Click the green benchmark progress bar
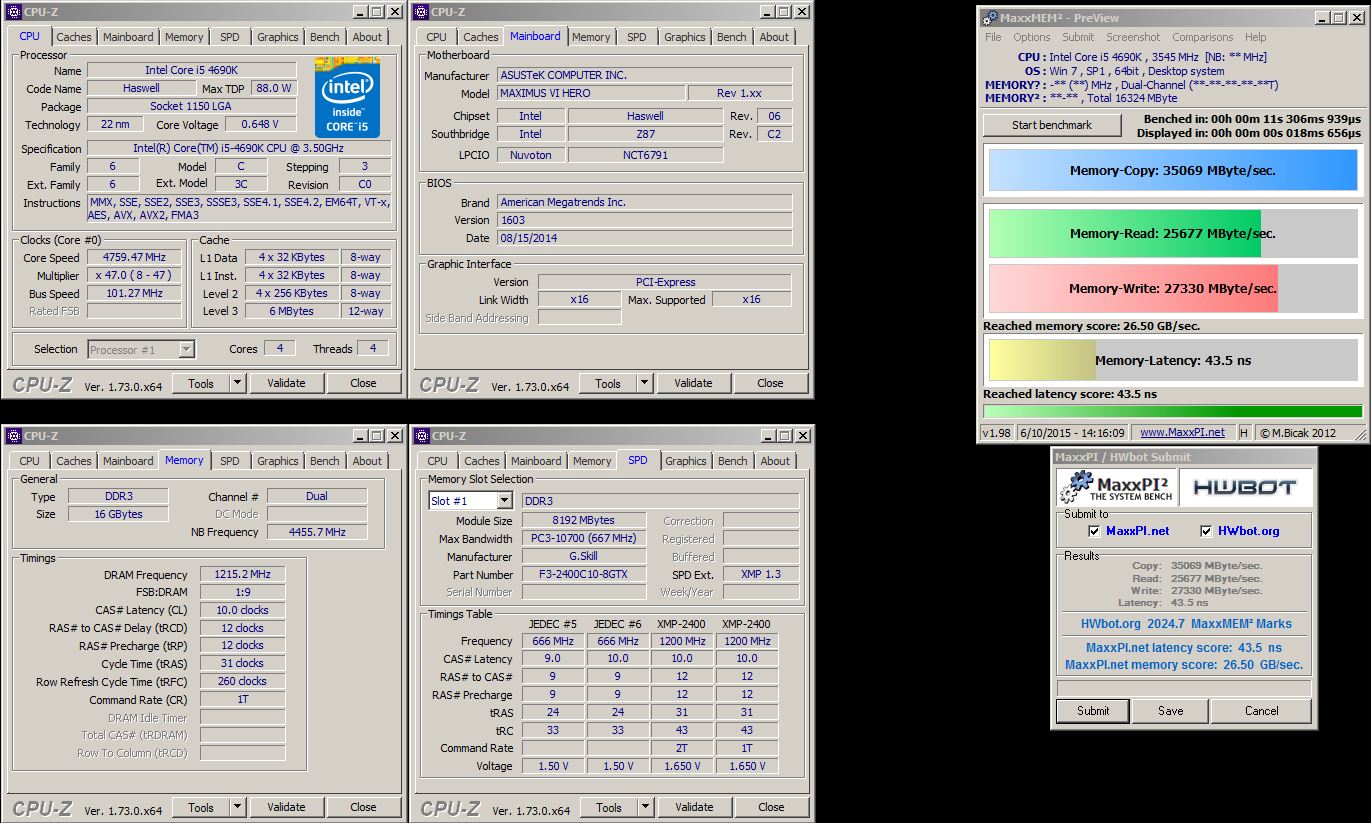 pyautogui.click(x=1173, y=411)
